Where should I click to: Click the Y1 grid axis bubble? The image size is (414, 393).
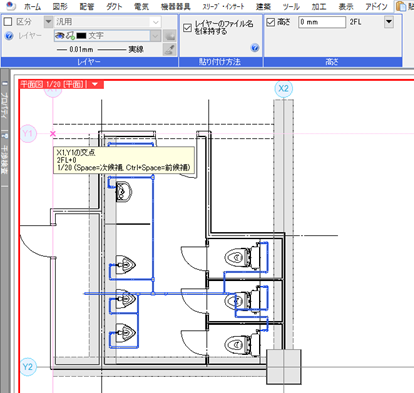28,134
